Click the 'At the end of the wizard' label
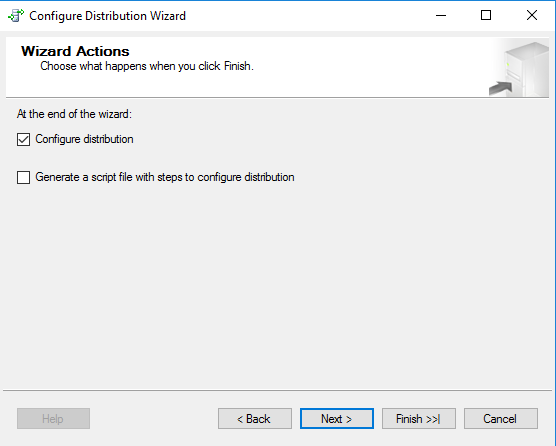The width and height of the screenshot is (556, 446). 74,114
